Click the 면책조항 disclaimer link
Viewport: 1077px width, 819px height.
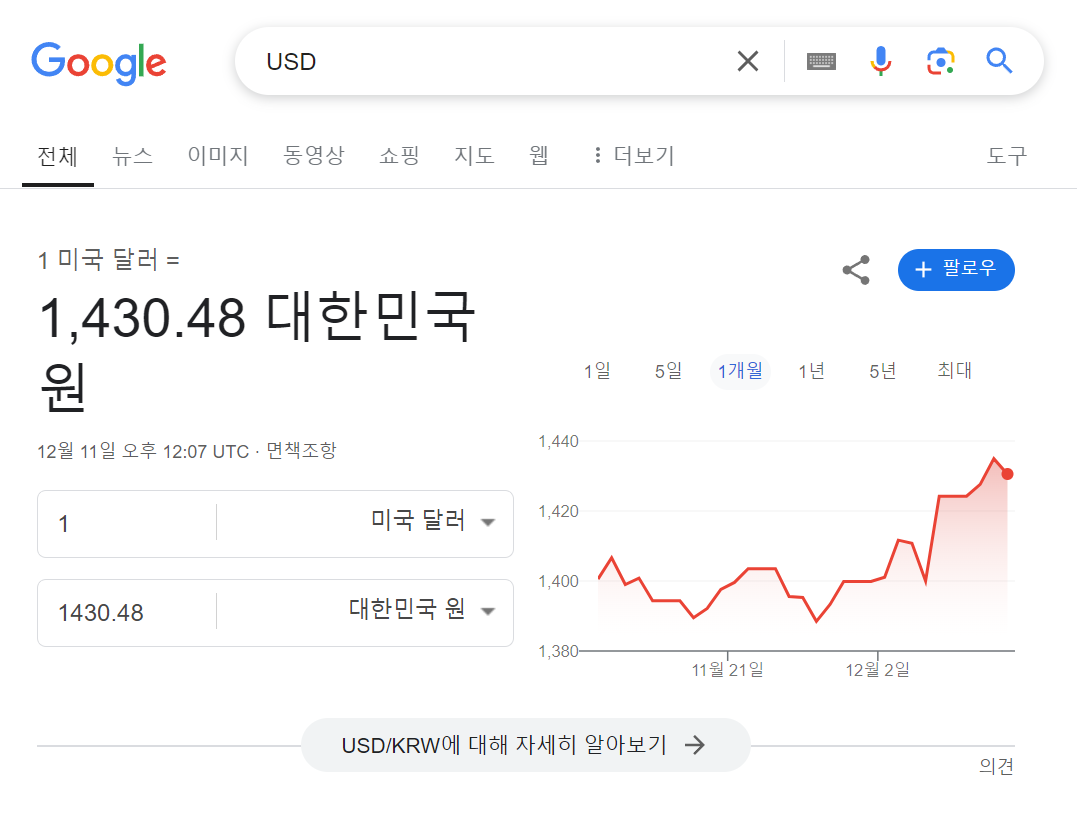(x=302, y=451)
